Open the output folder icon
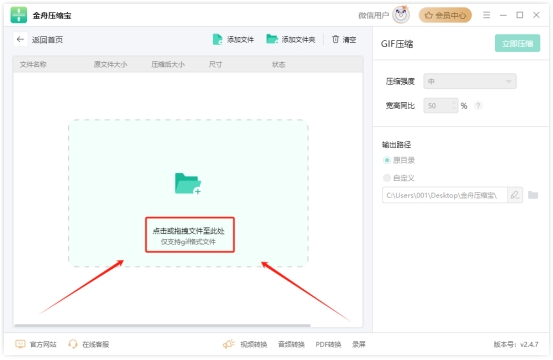The width and height of the screenshot is (553, 360). tap(533, 195)
